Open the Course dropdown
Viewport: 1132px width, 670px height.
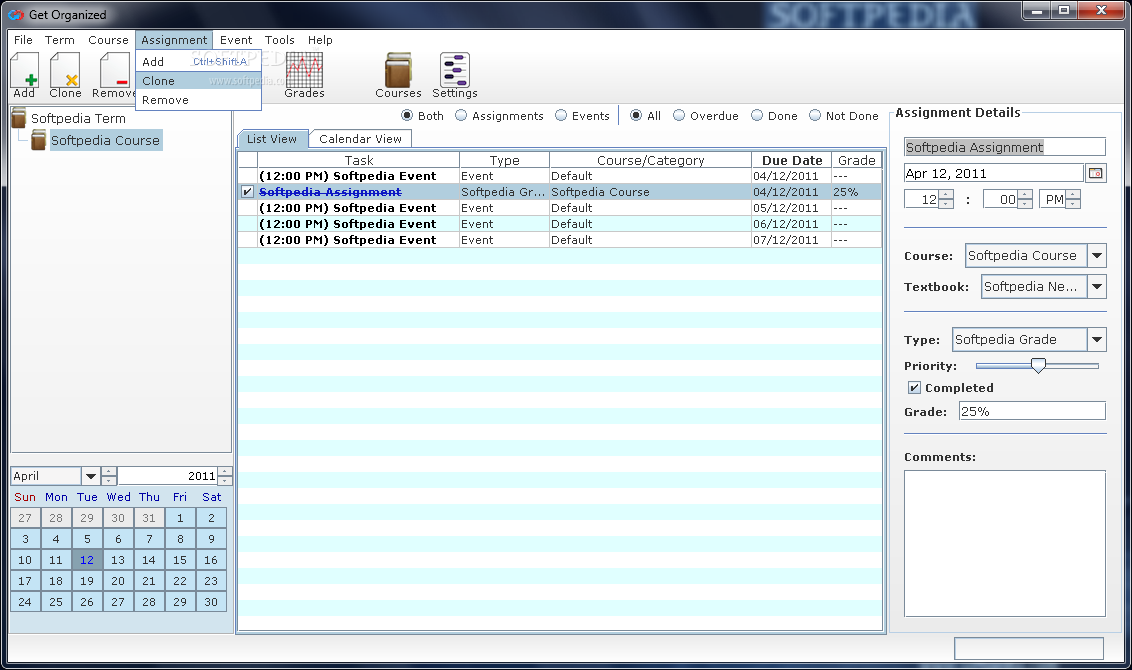1097,256
